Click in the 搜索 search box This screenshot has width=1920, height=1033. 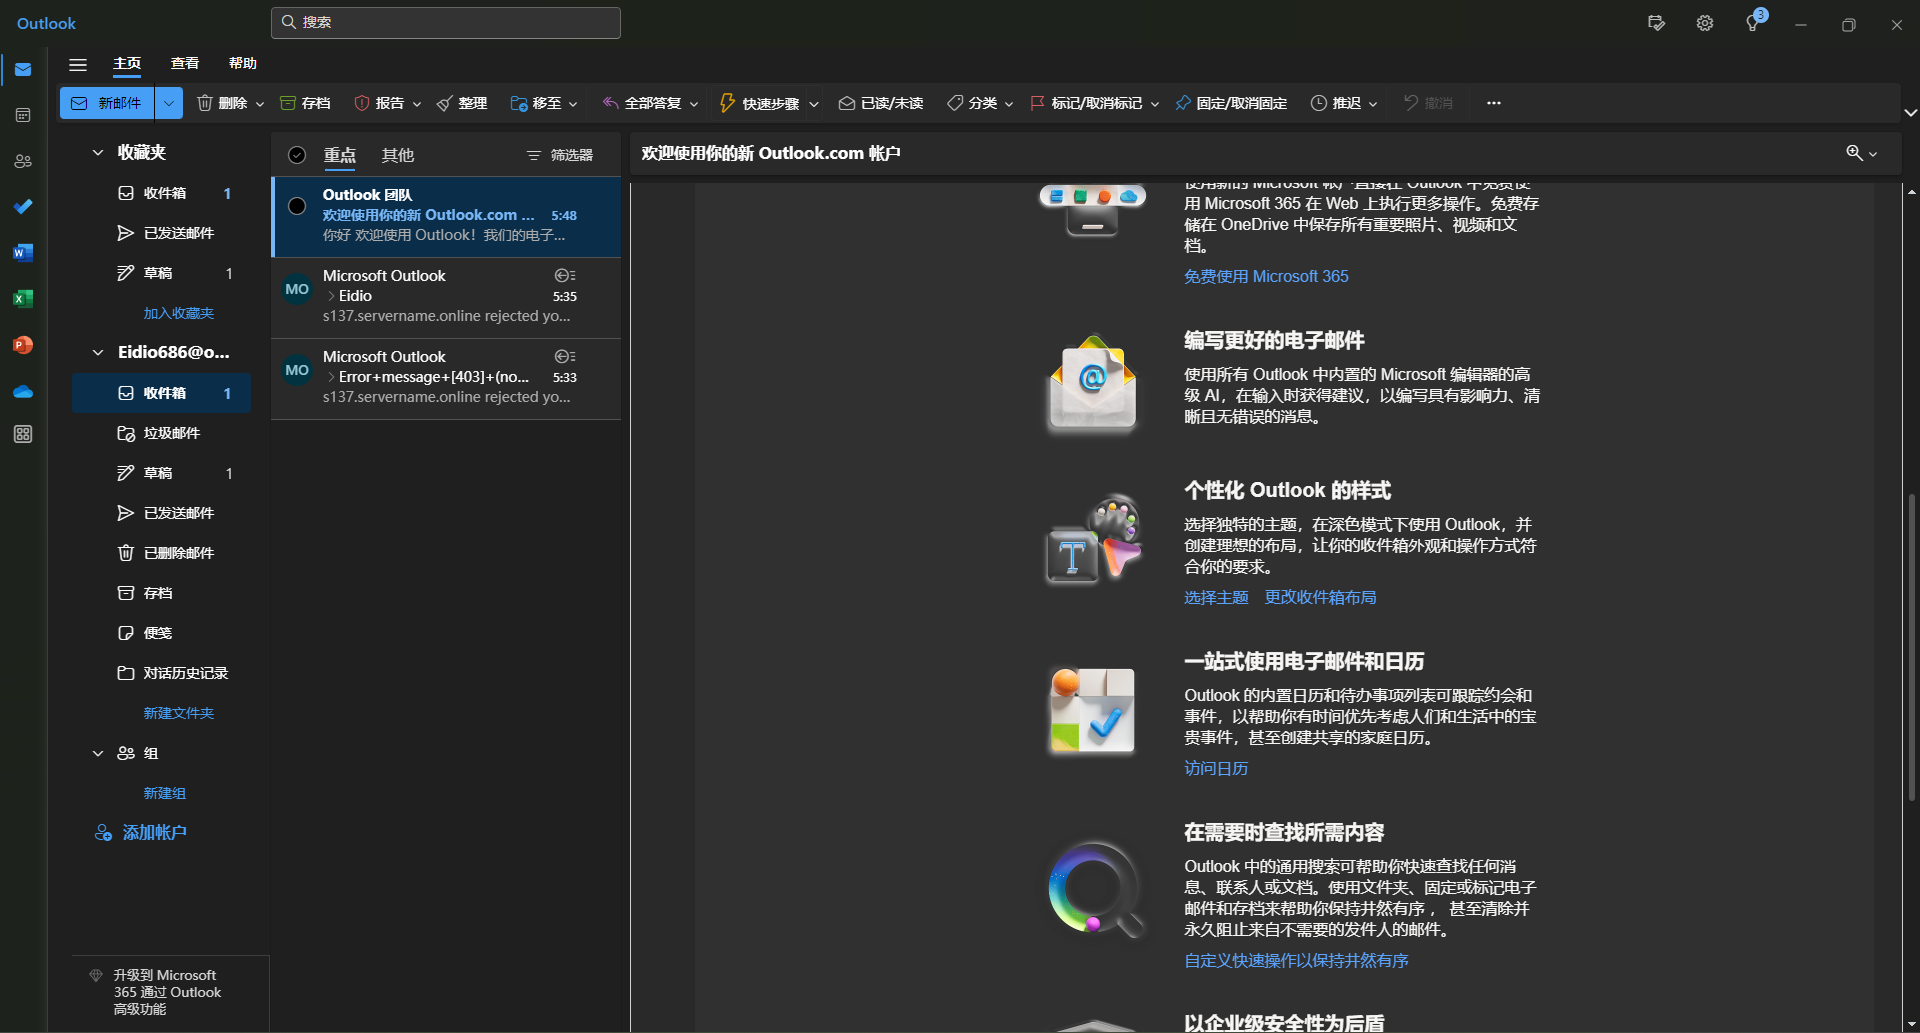446,22
